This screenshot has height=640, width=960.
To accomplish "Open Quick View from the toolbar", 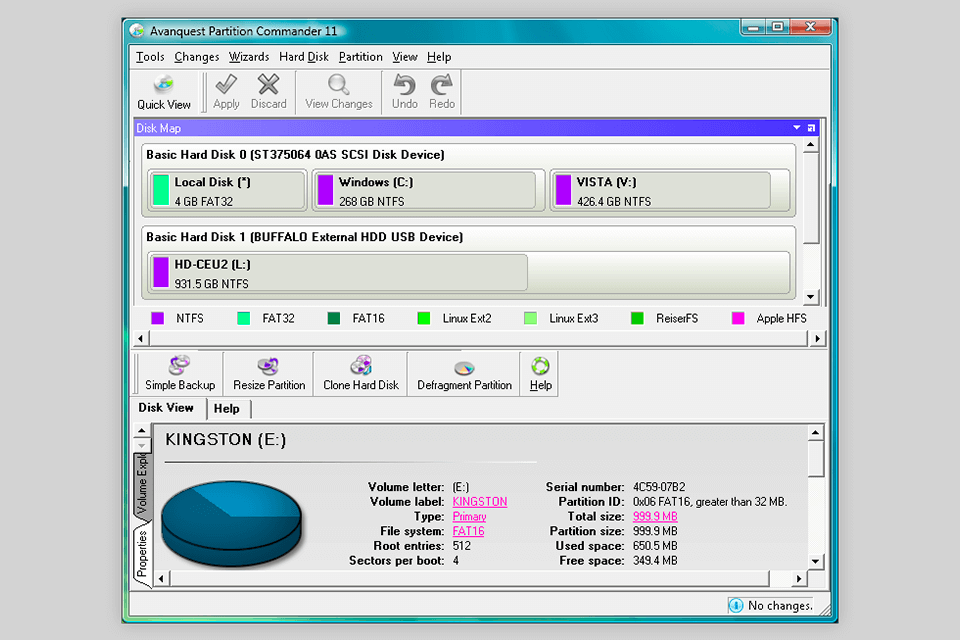I will click(x=163, y=92).
